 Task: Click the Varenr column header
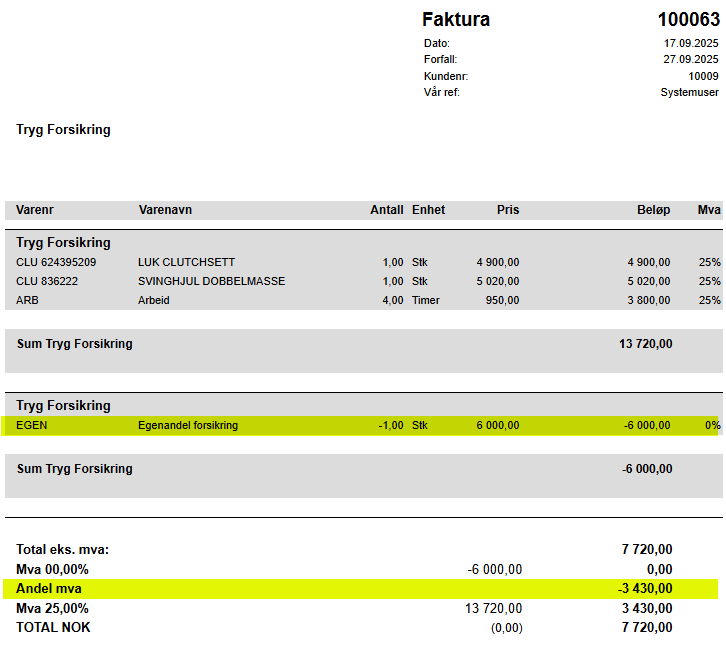[35, 210]
